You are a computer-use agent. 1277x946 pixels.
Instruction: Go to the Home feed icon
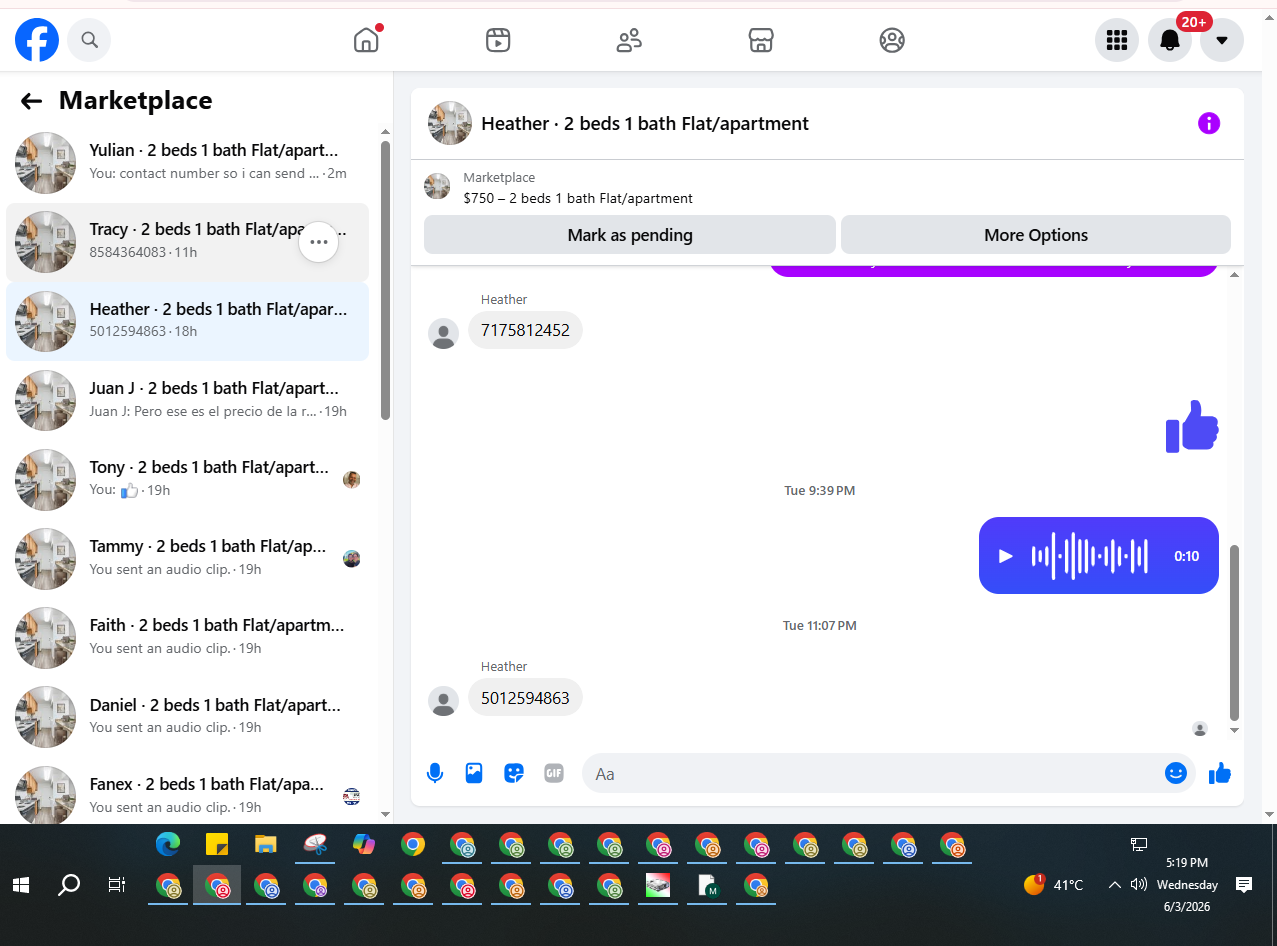pyautogui.click(x=367, y=40)
